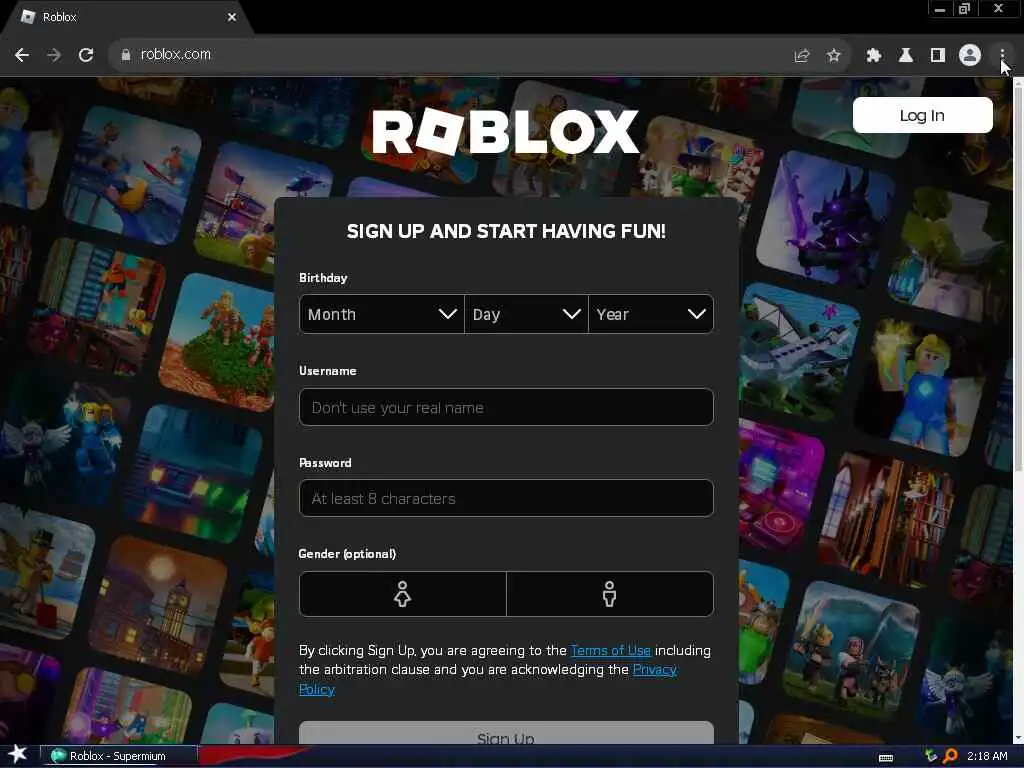Select the Roblox browser tab
The height and width of the screenshot is (768, 1024).
(x=127, y=17)
